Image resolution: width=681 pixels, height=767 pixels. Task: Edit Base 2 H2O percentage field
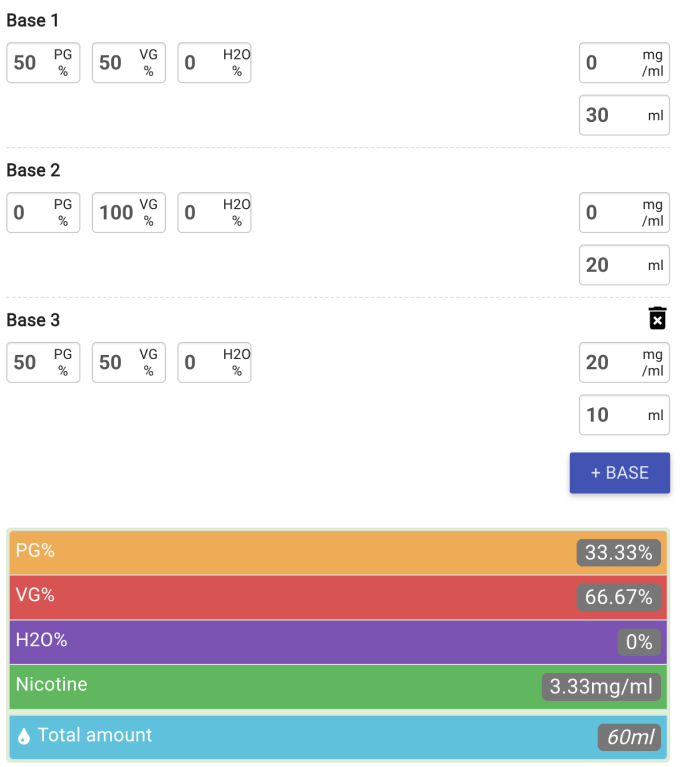tap(214, 212)
